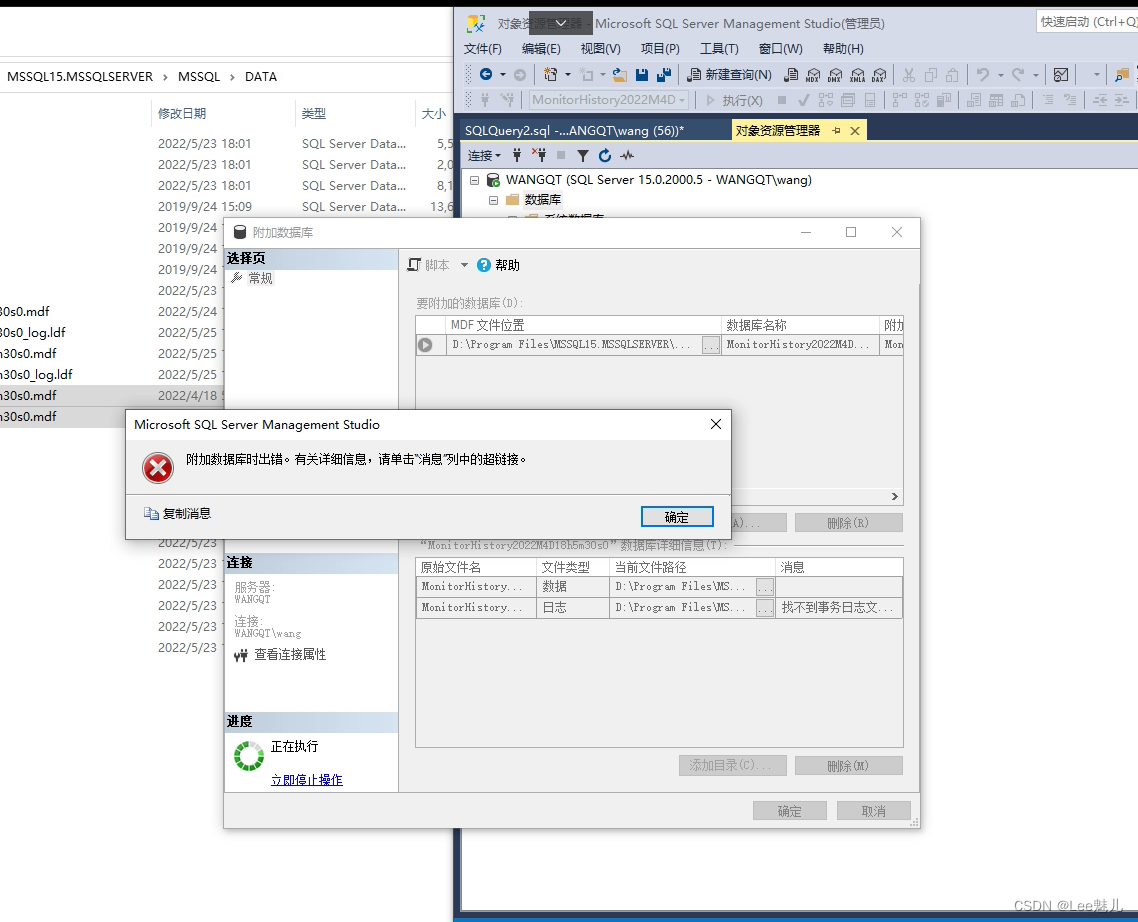Open the MonitorHistory2022M4D database combo box
This screenshot has height=922, width=1138.
click(x=609, y=99)
